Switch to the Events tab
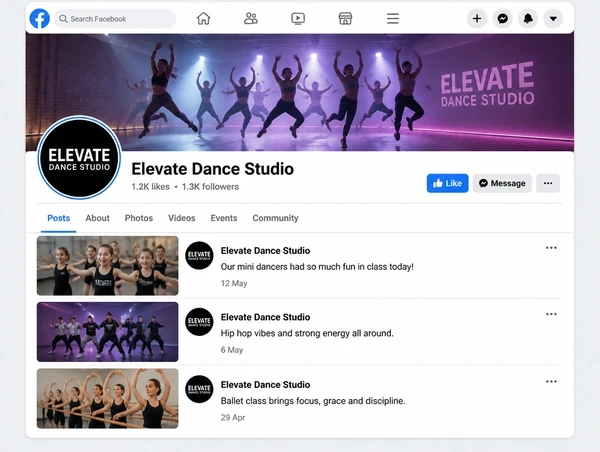This screenshot has height=452, width=600. 223,218
